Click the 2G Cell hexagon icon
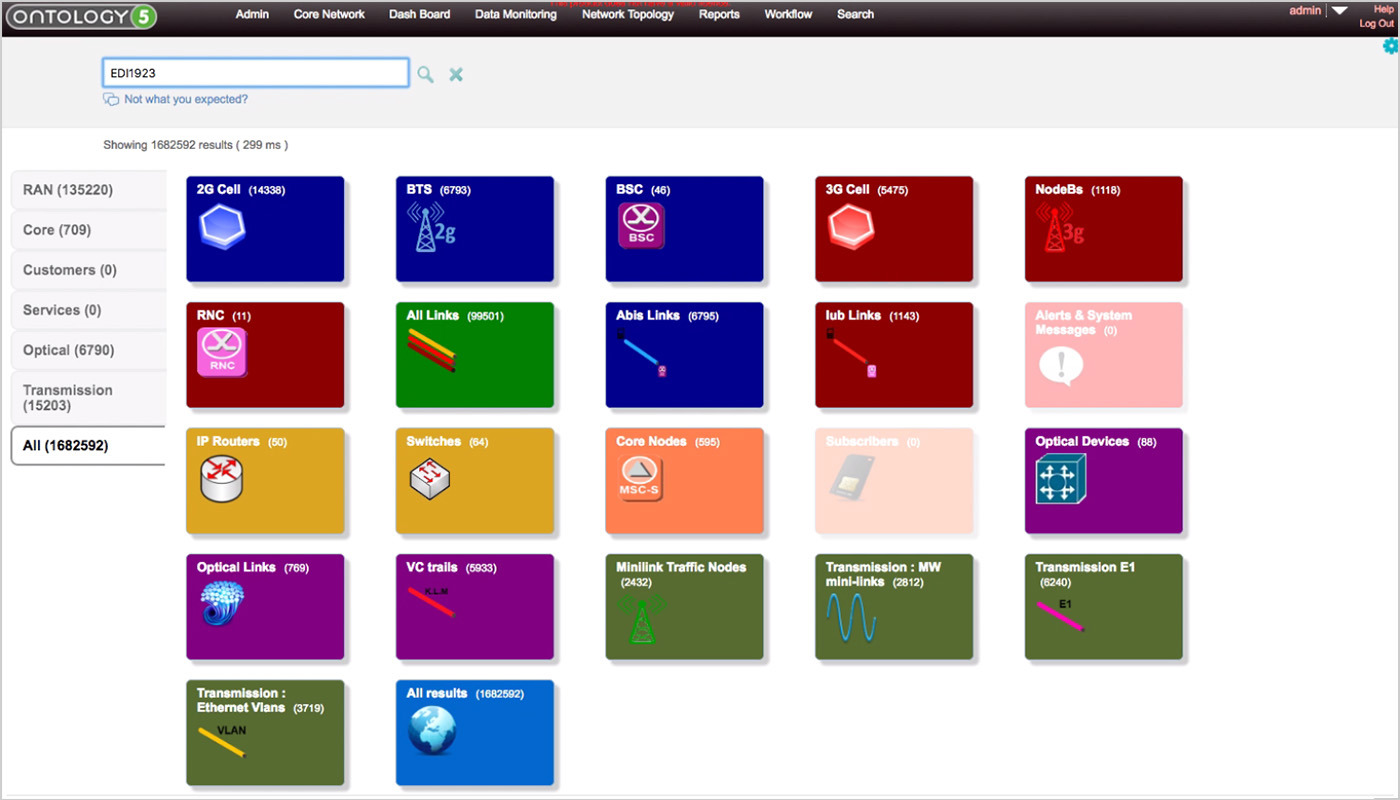 tap(221, 226)
